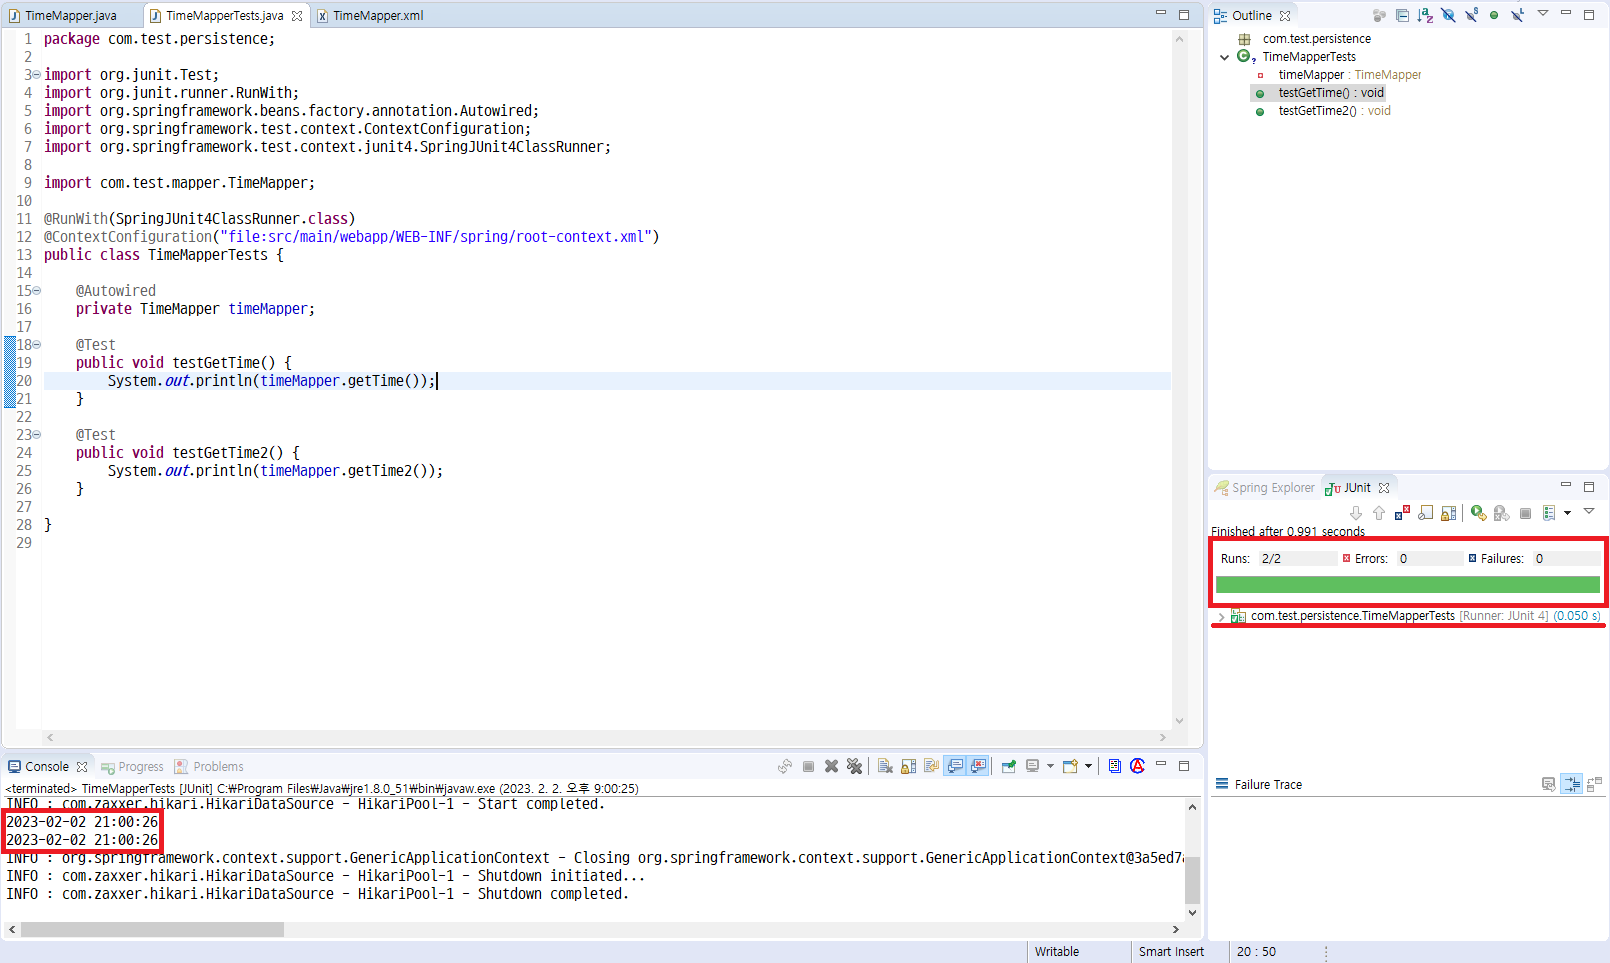
Task: Toggle Hide Static Members in Outline
Action: pos(1471,15)
